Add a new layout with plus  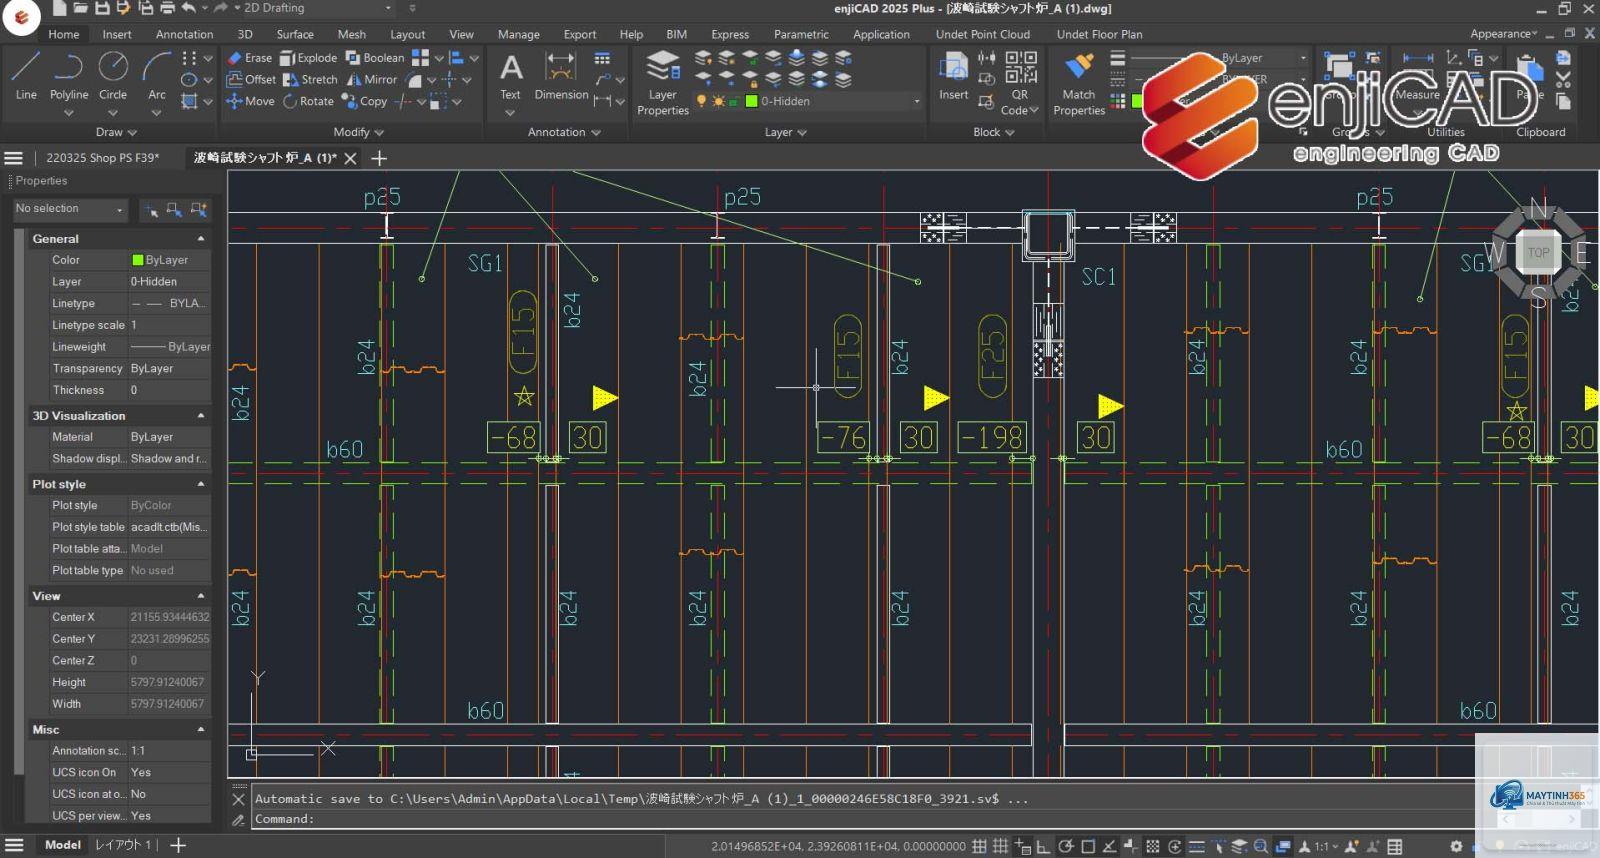click(x=178, y=845)
